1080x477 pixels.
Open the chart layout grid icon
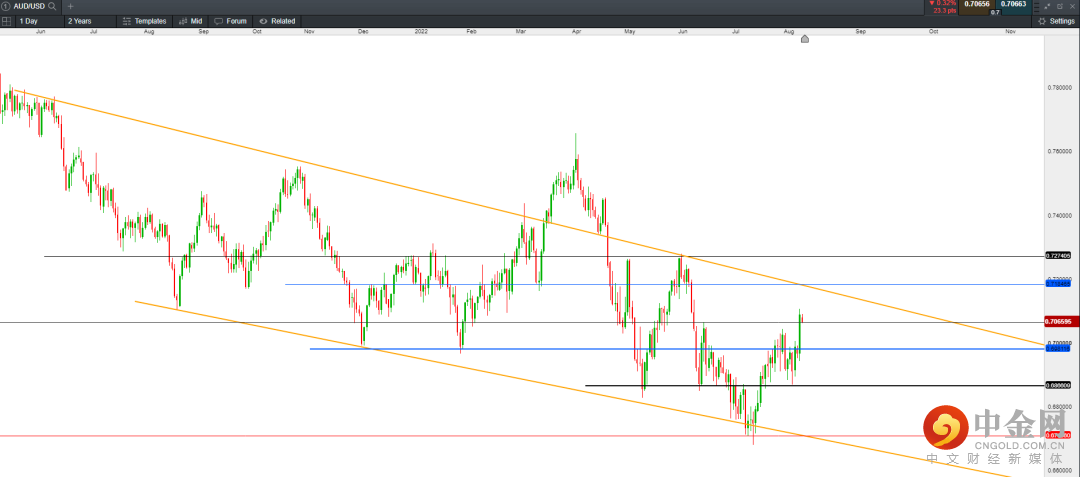[6, 21]
